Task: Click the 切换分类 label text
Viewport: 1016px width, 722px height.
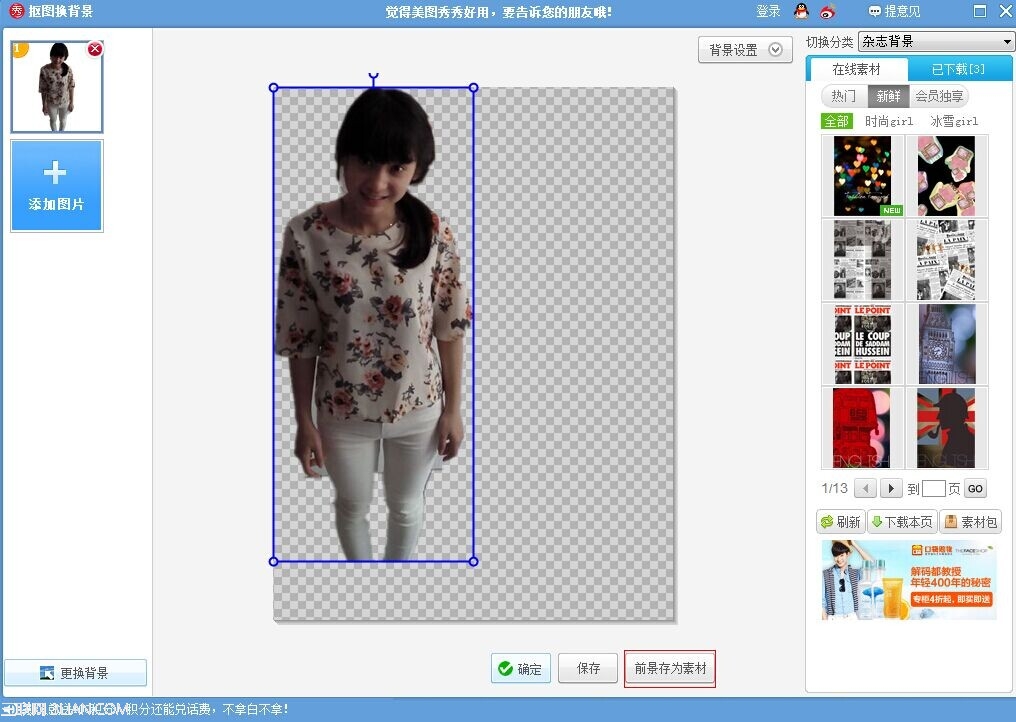Action: [829, 42]
